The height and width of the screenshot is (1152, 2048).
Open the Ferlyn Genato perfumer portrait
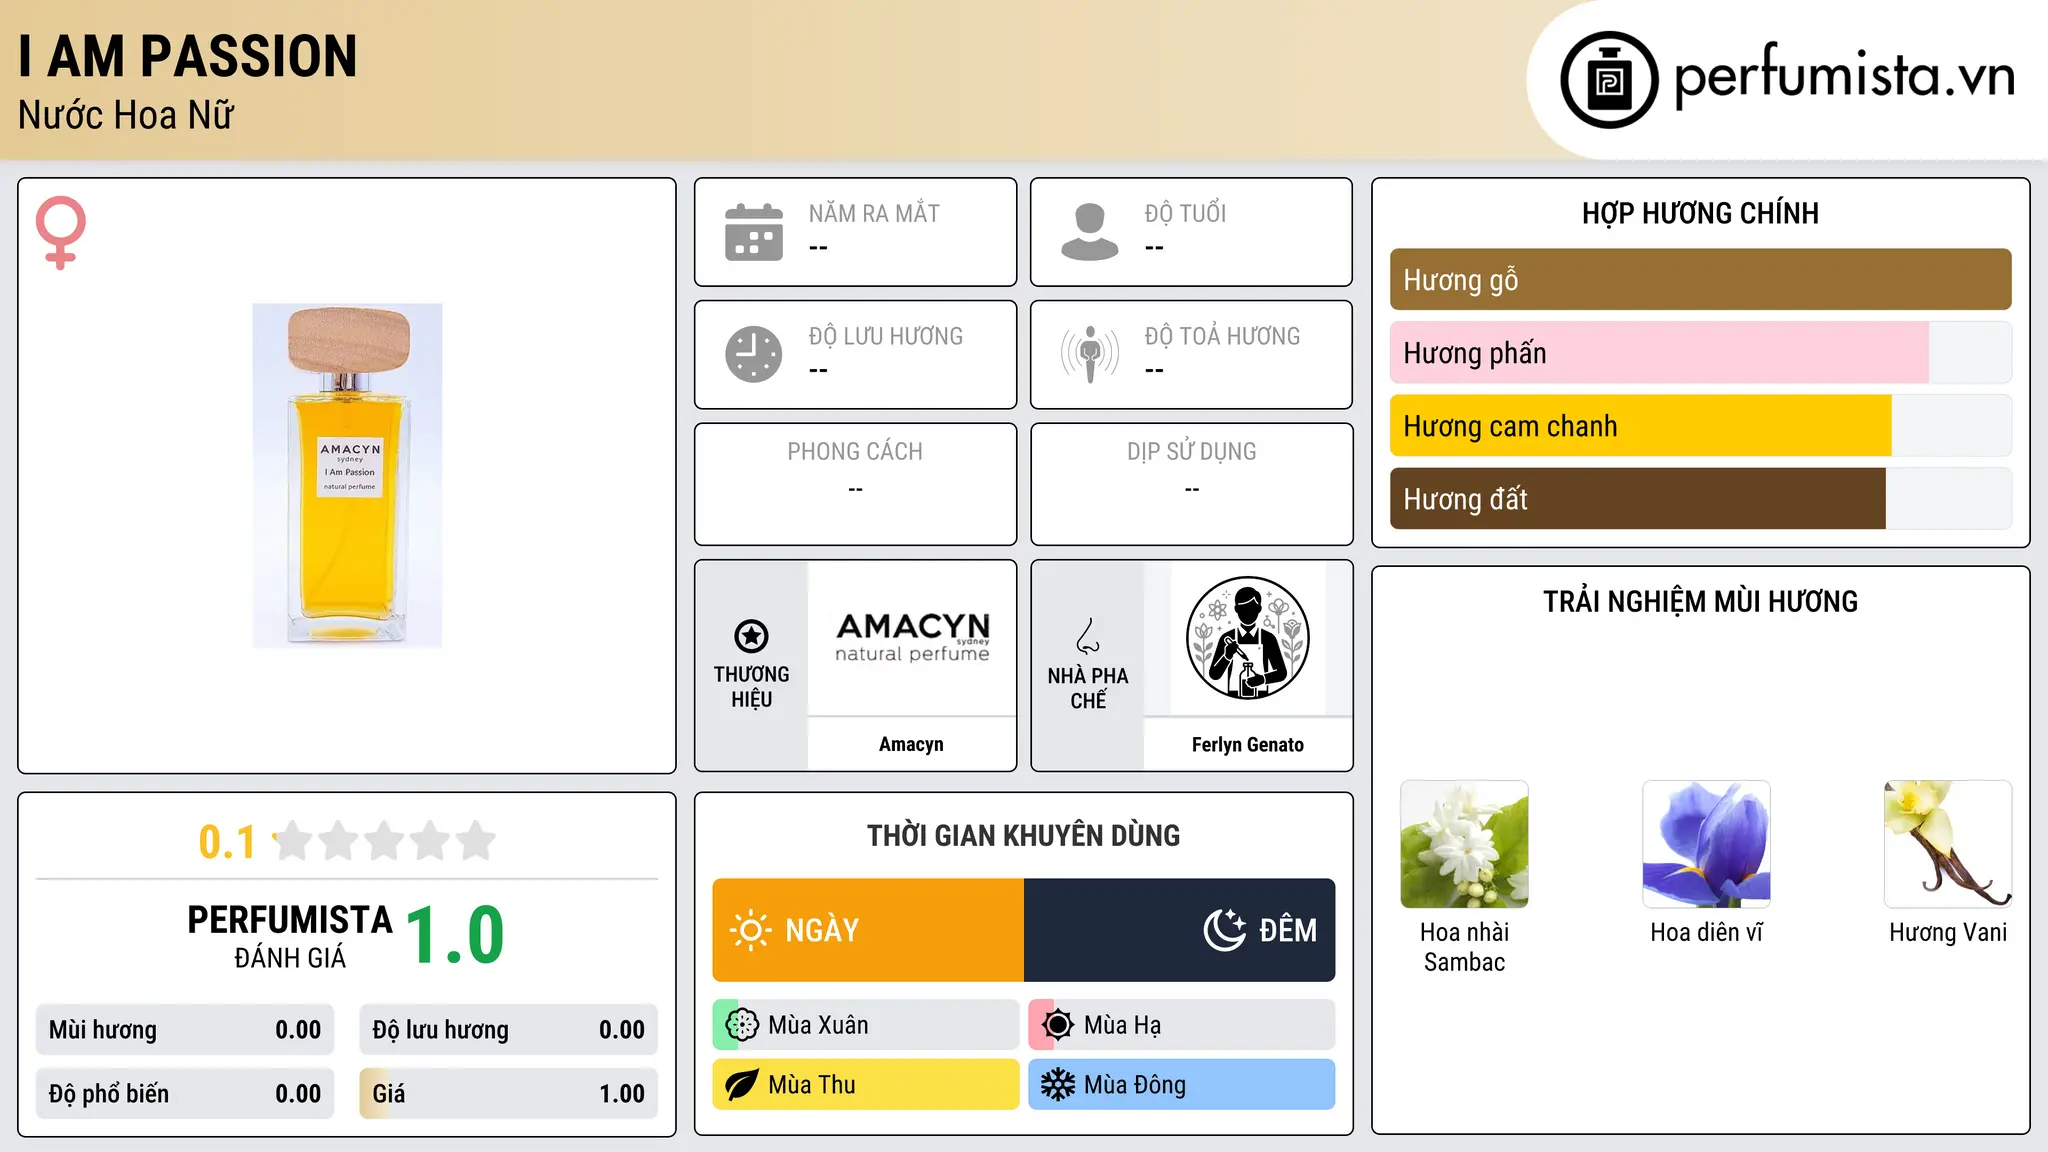(x=1247, y=638)
